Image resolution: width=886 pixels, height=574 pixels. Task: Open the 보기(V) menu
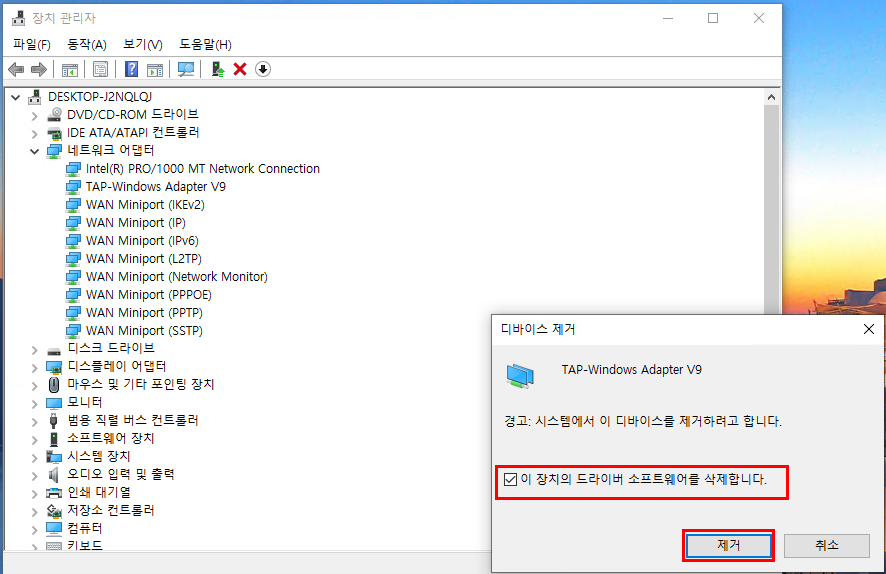coord(143,44)
